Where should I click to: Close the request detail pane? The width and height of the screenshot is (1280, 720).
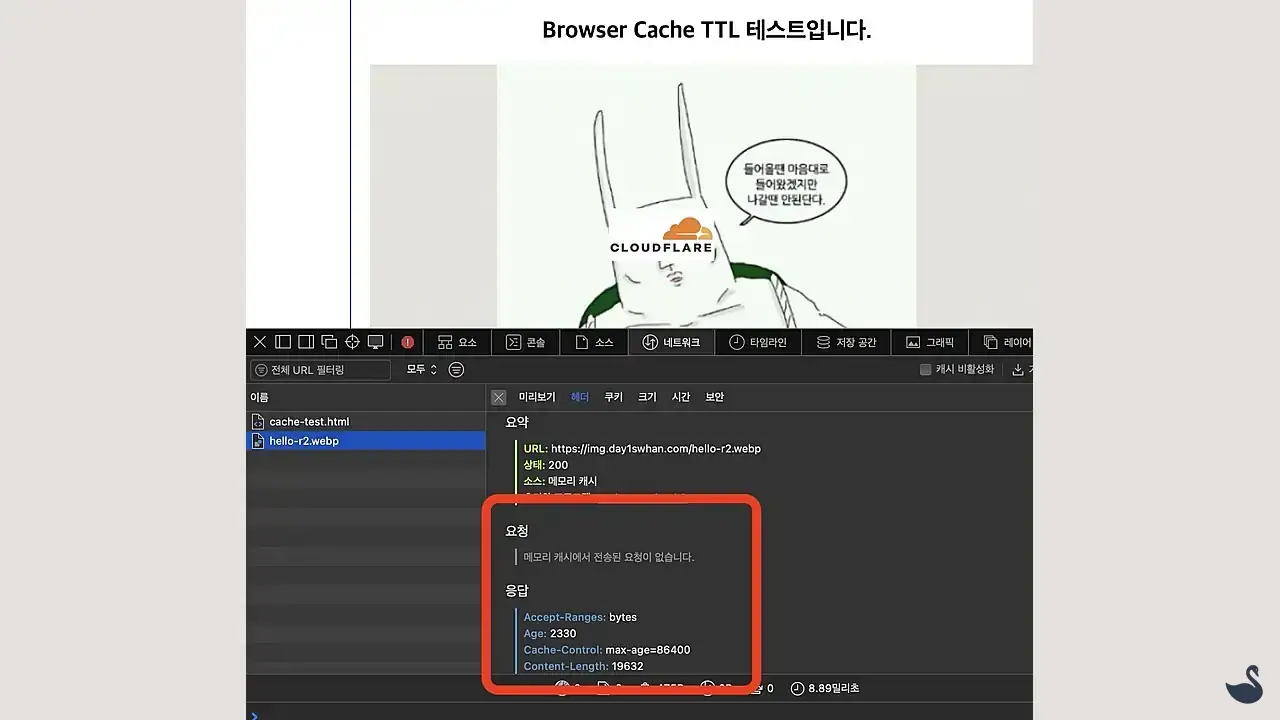498,397
